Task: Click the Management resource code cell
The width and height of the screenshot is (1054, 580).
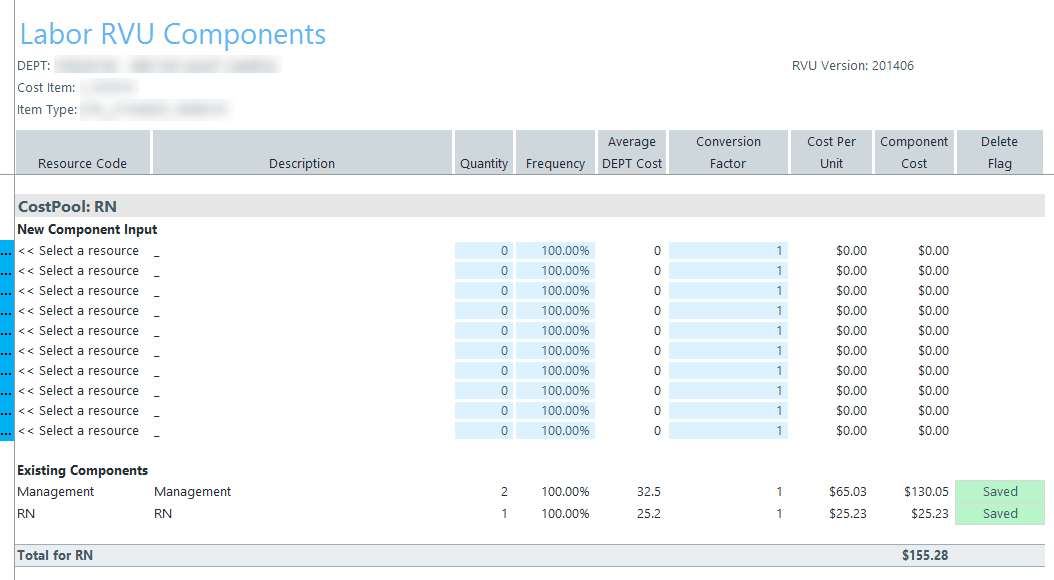Action: [x=56, y=491]
